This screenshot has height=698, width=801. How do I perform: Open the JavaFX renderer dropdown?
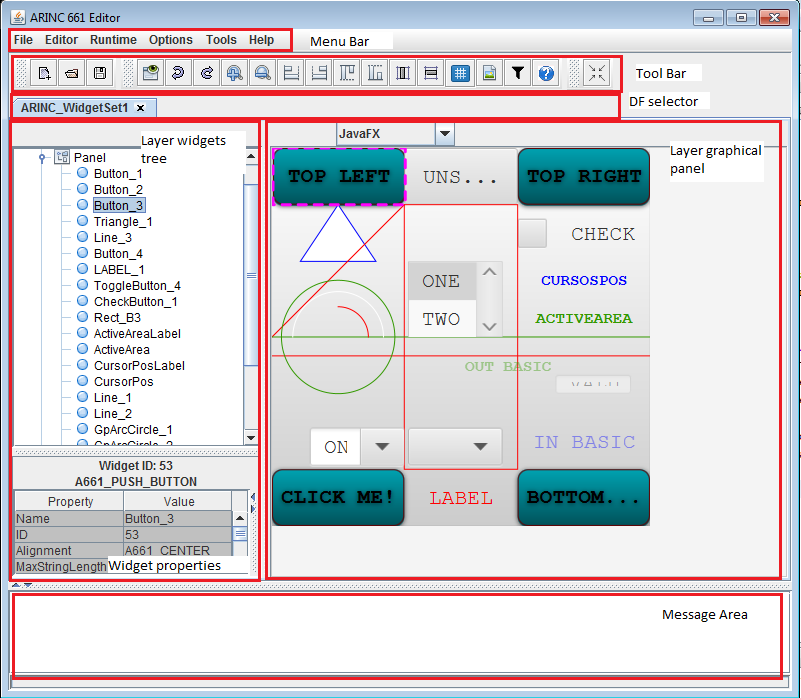444,133
